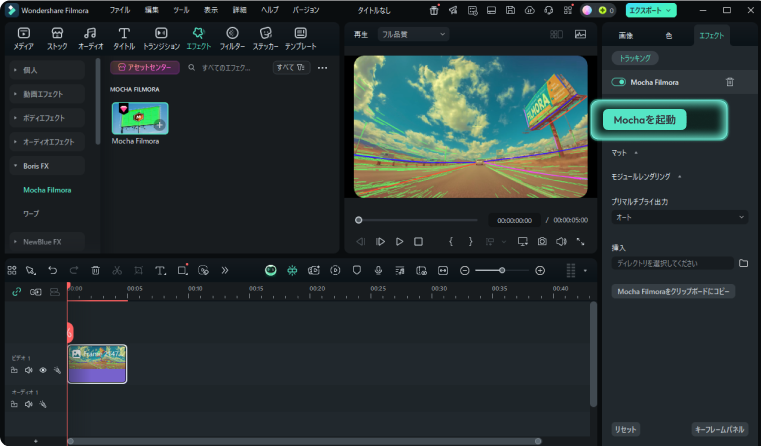Open the フィルター filters tab
Screen dimensions: 768x447
pyautogui.click(x=232, y=39)
